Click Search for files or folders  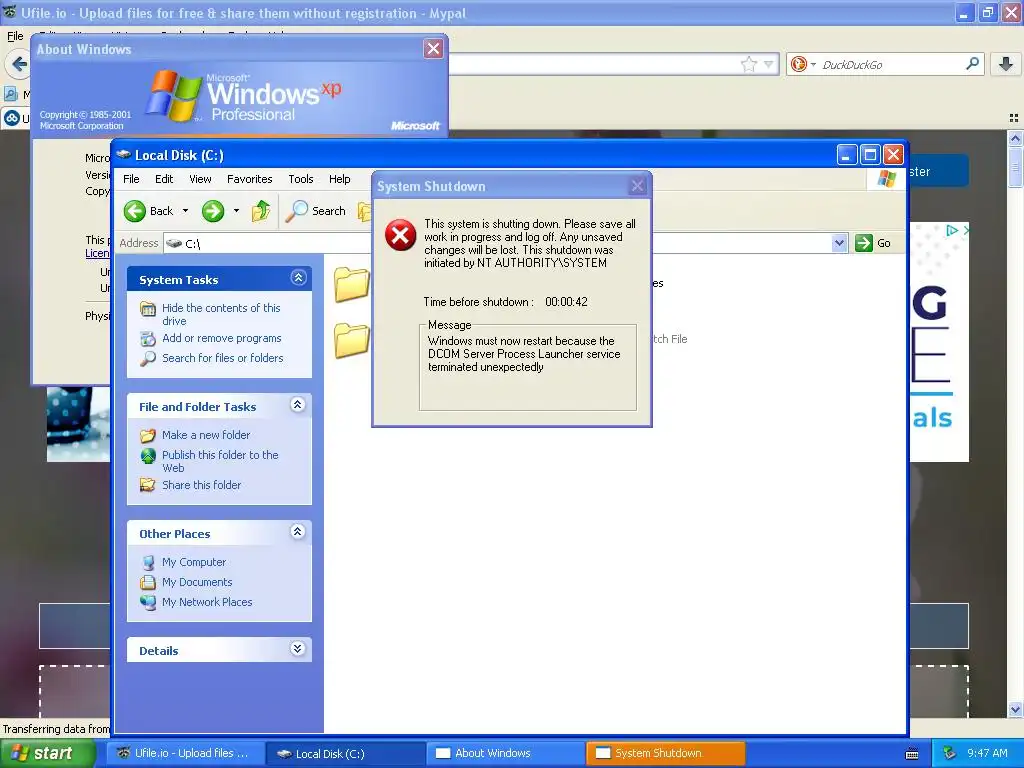coord(223,358)
